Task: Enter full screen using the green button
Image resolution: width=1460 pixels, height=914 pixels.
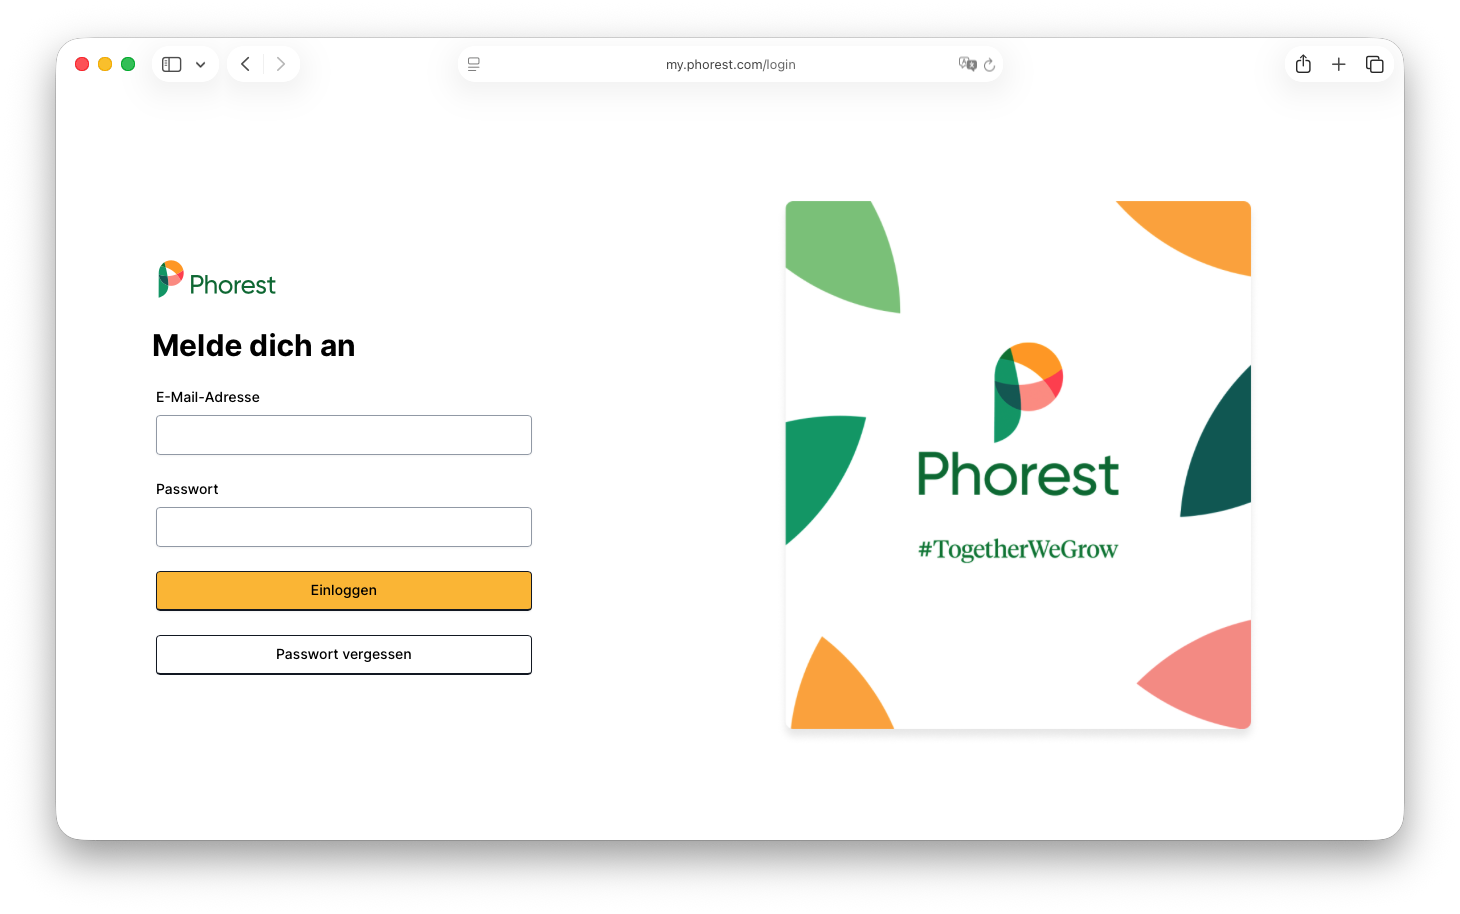Action: coord(128,65)
